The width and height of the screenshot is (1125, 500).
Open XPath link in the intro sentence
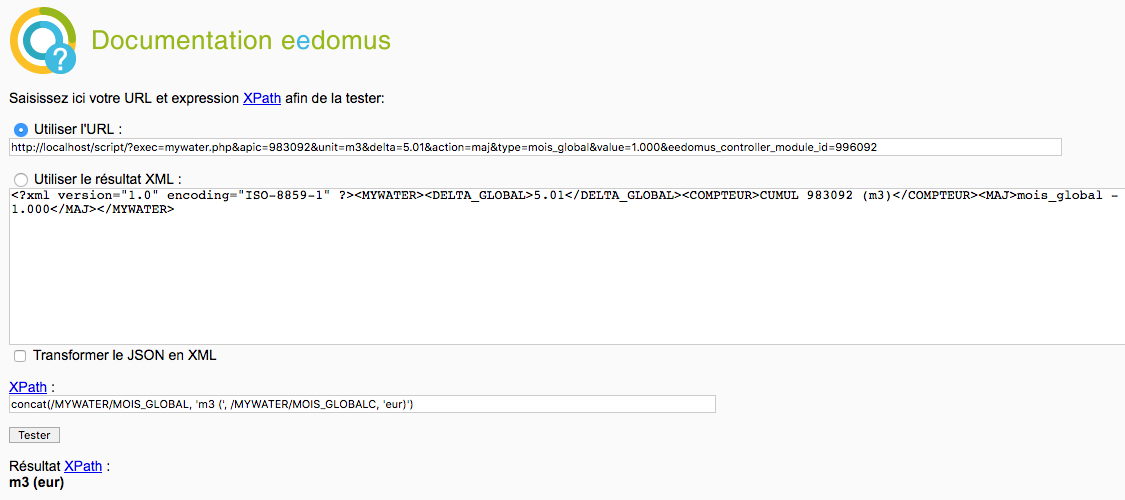coord(262,98)
